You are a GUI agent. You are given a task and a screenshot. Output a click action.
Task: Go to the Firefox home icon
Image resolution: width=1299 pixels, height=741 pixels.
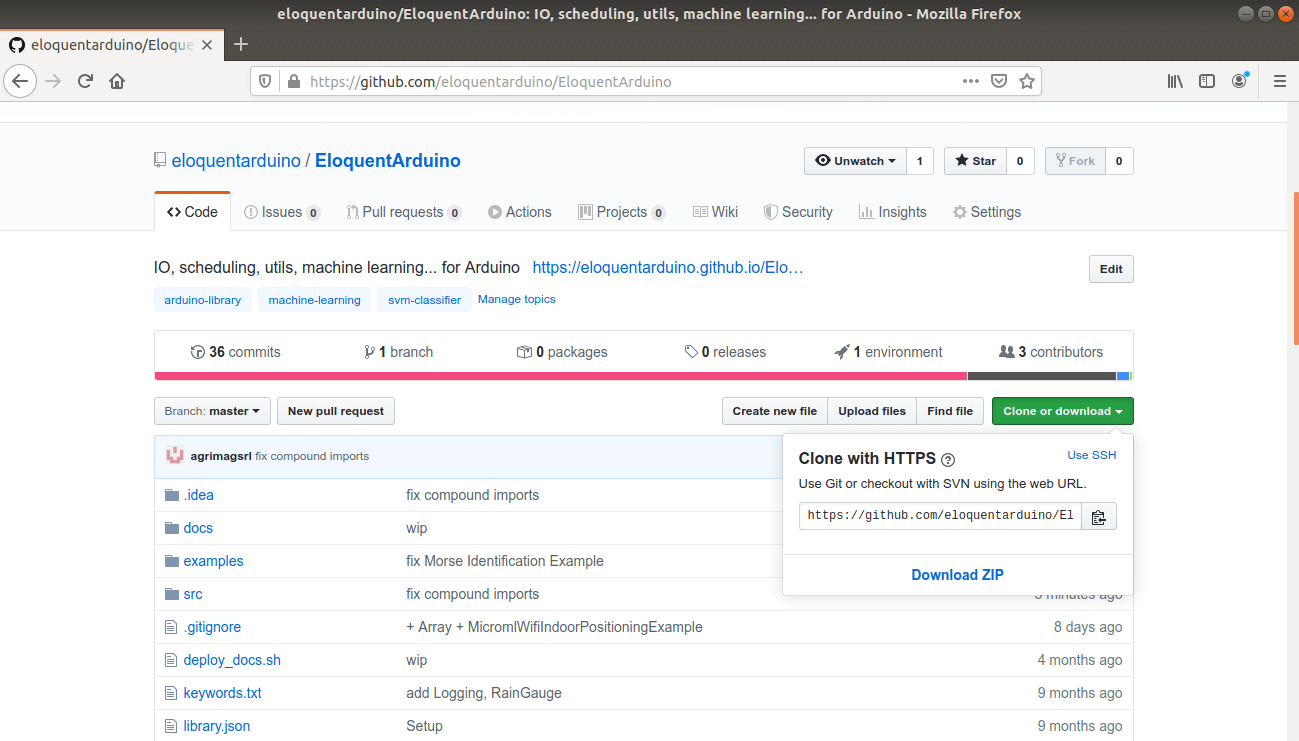click(117, 82)
